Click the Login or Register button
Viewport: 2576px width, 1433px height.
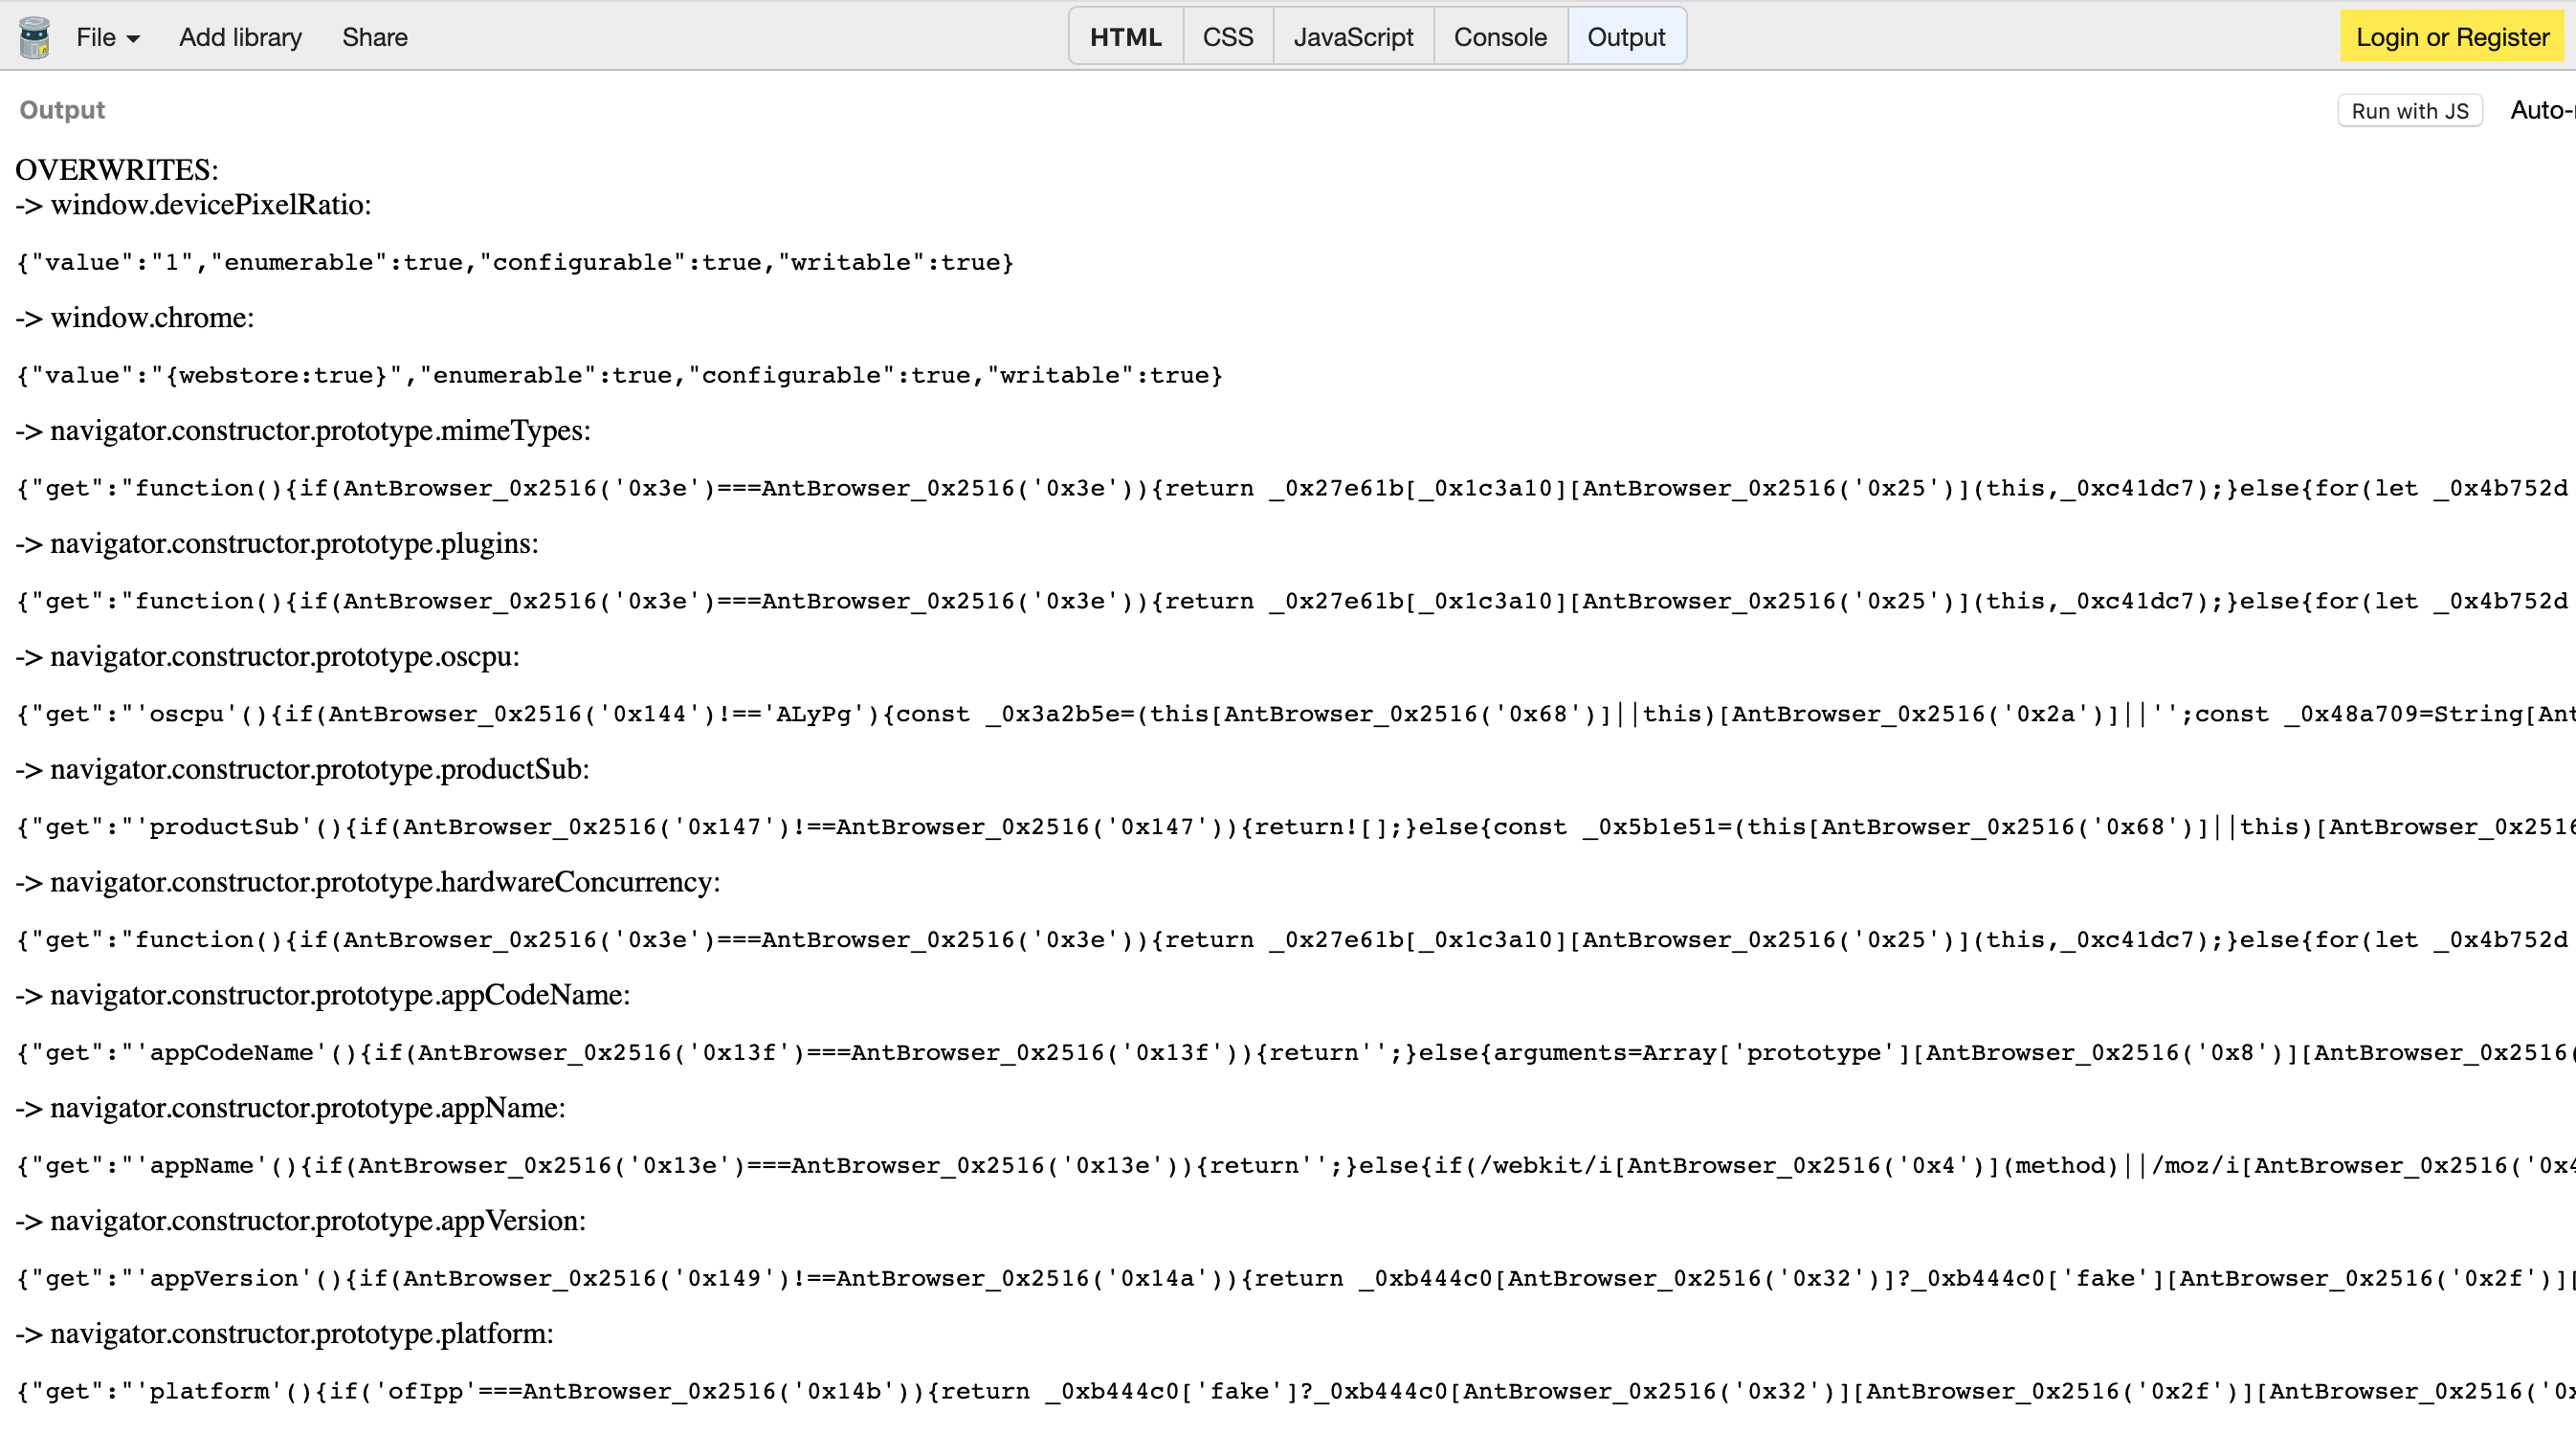click(x=2451, y=37)
